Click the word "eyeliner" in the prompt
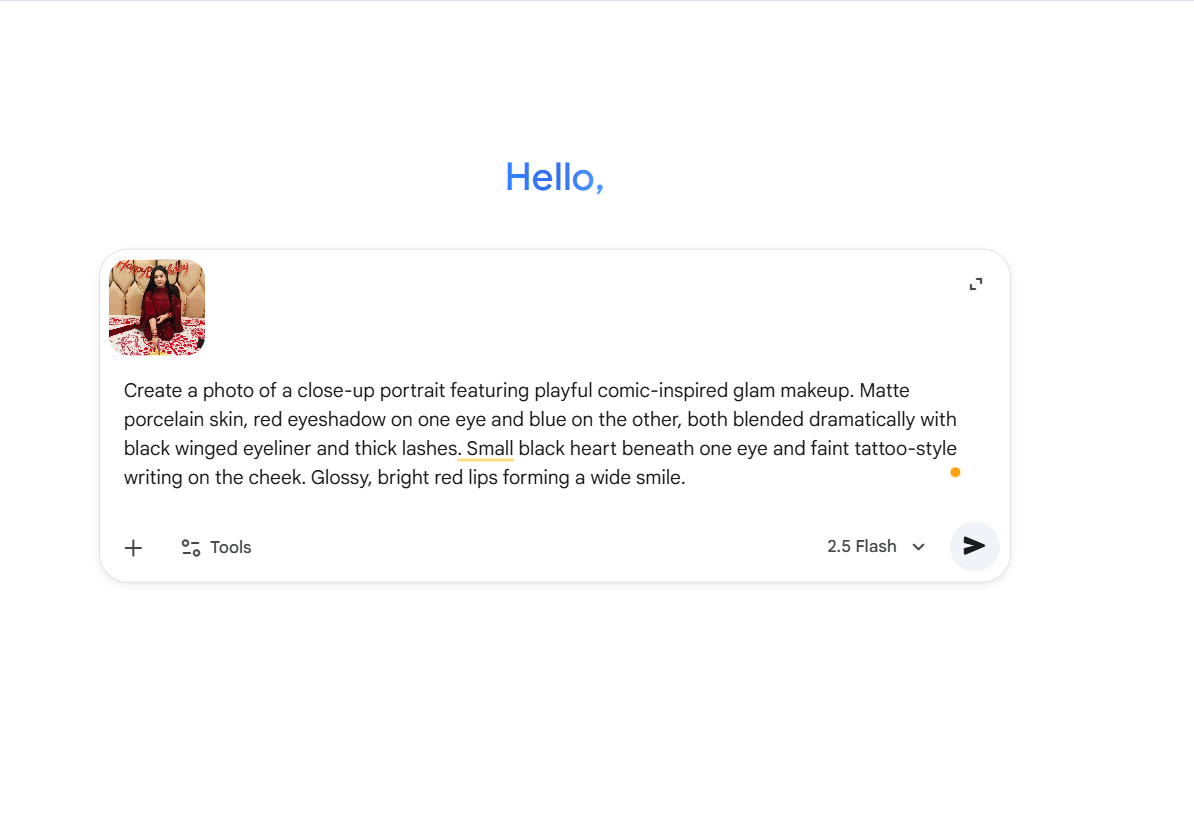The width and height of the screenshot is (1194, 816). pos(276,448)
